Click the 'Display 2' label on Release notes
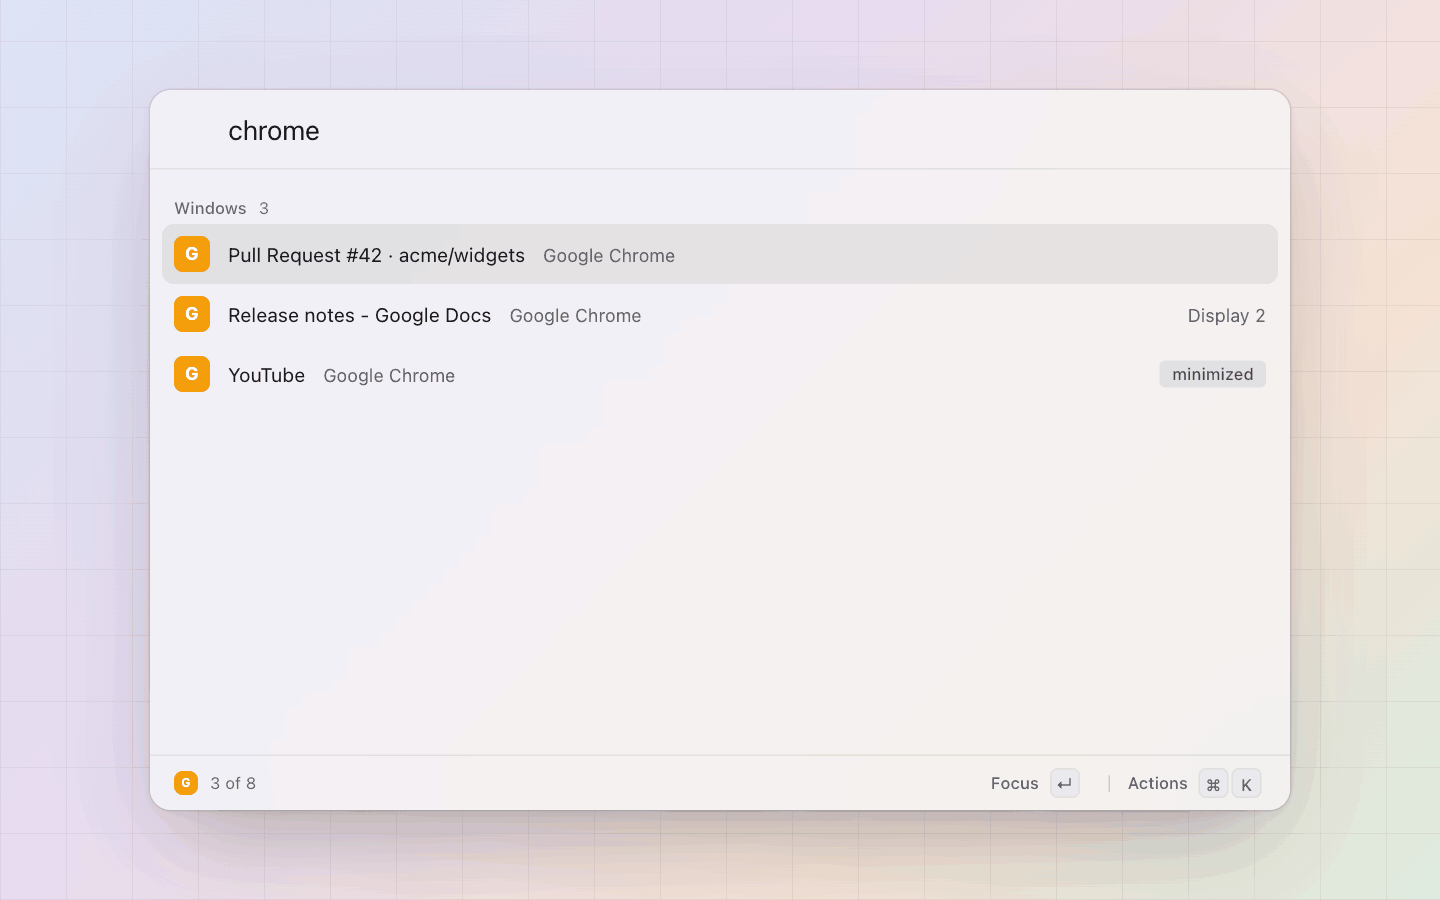Viewport: 1440px width, 900px height. tap(1226, 316)
